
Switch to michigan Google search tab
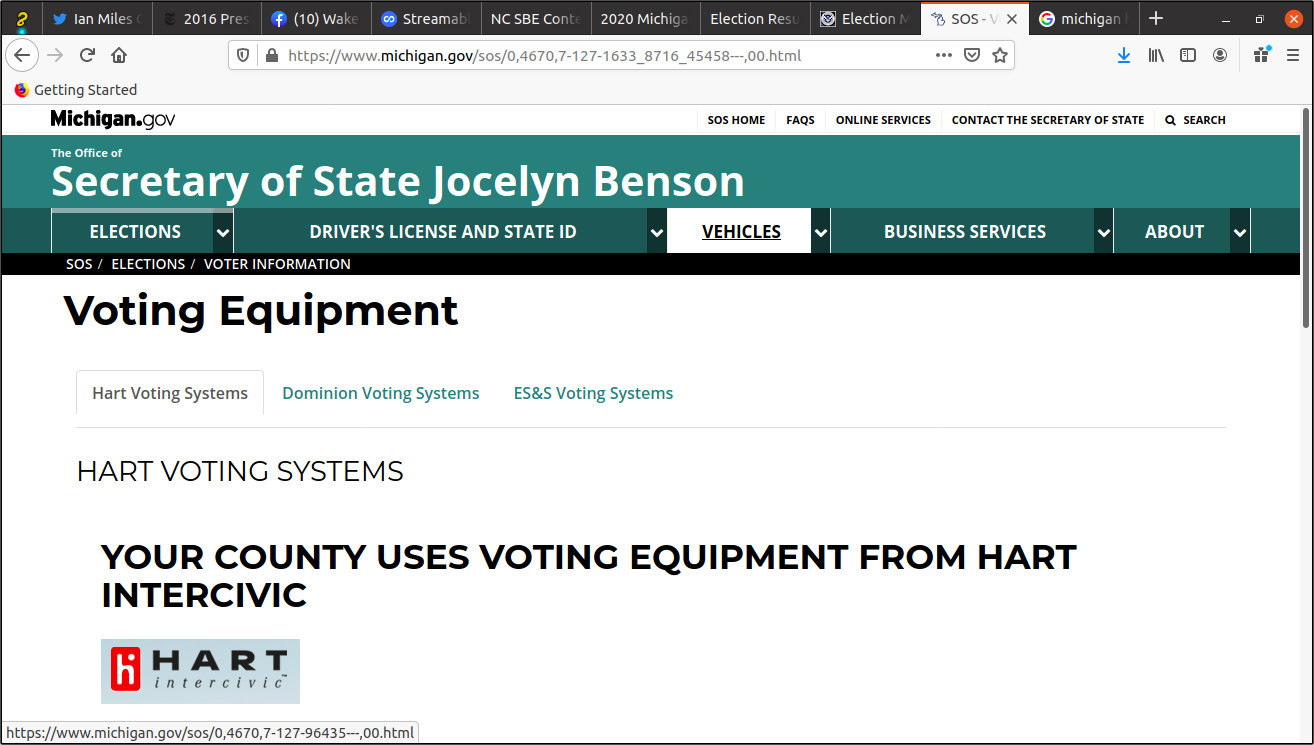(1084, 19)
